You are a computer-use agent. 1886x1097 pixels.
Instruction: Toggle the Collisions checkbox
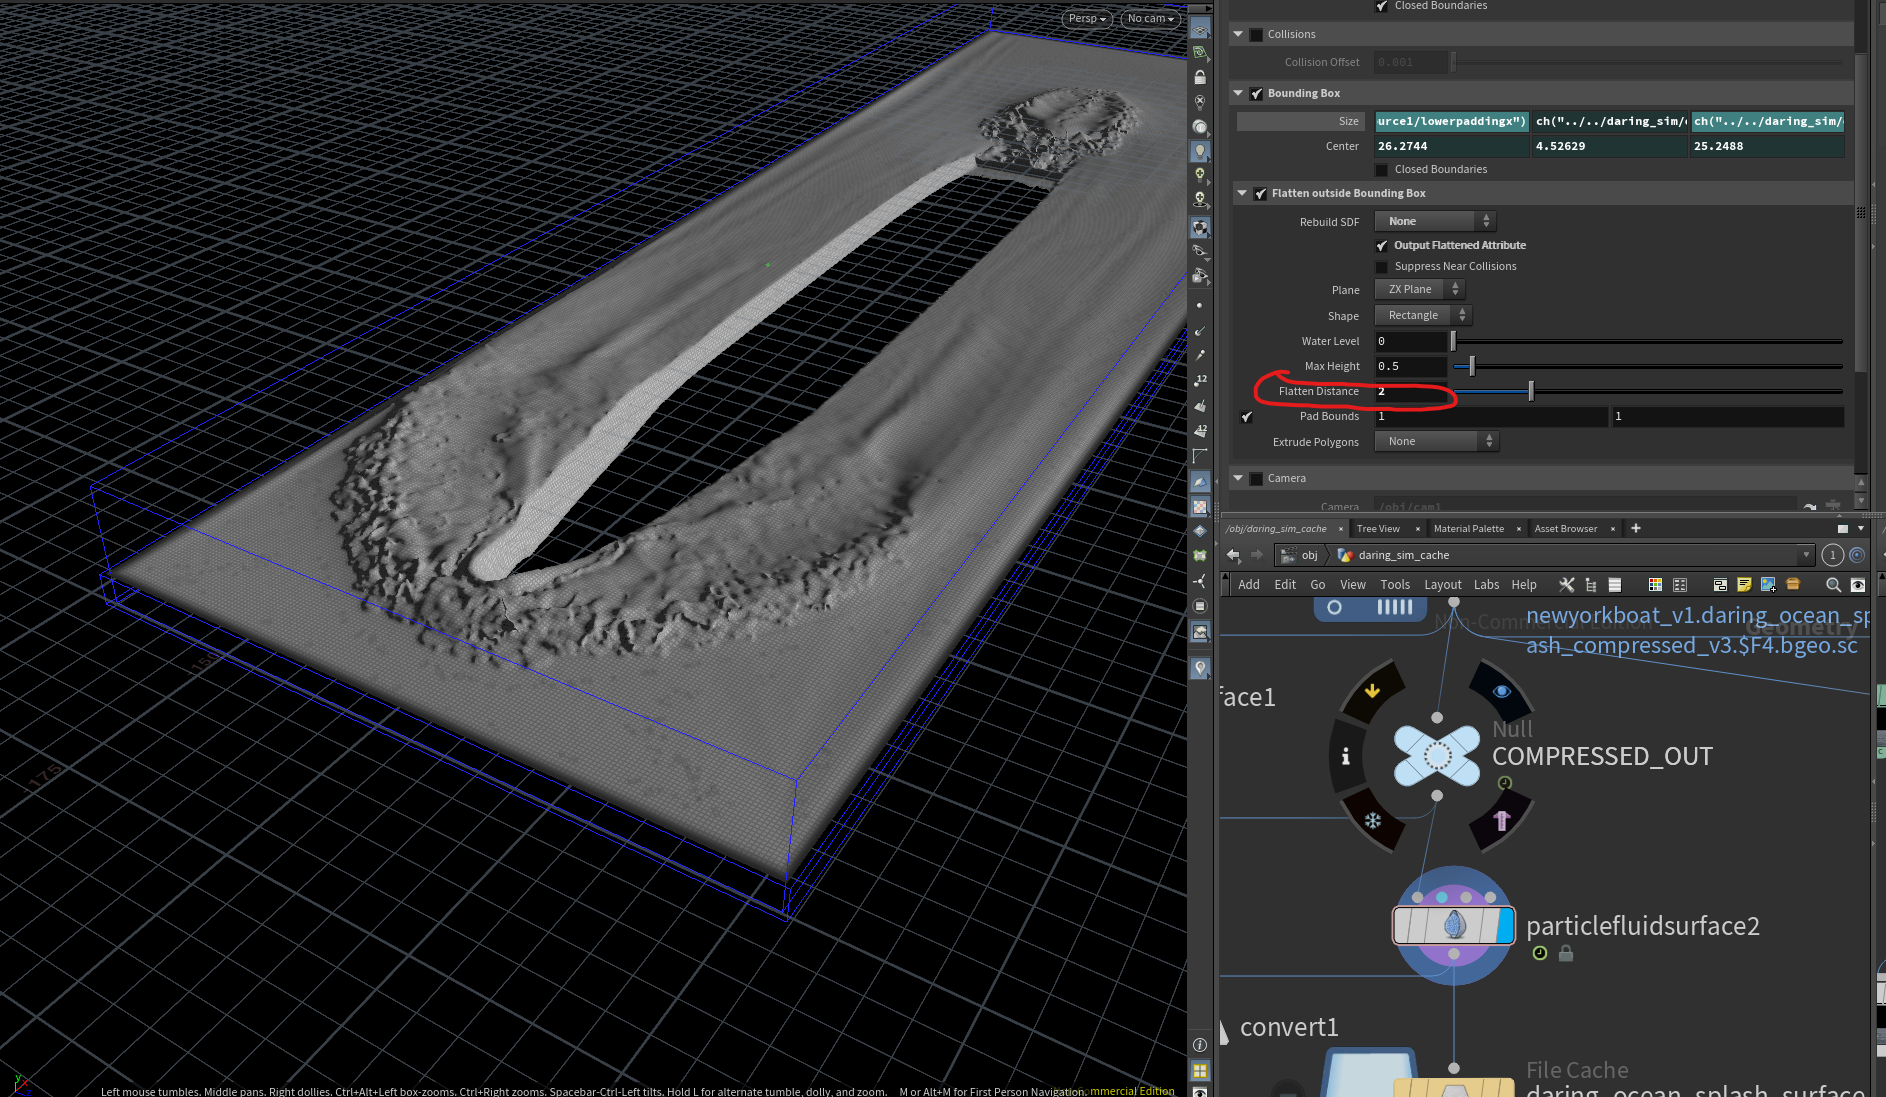pyautogui.click(x=1256, y=35)
